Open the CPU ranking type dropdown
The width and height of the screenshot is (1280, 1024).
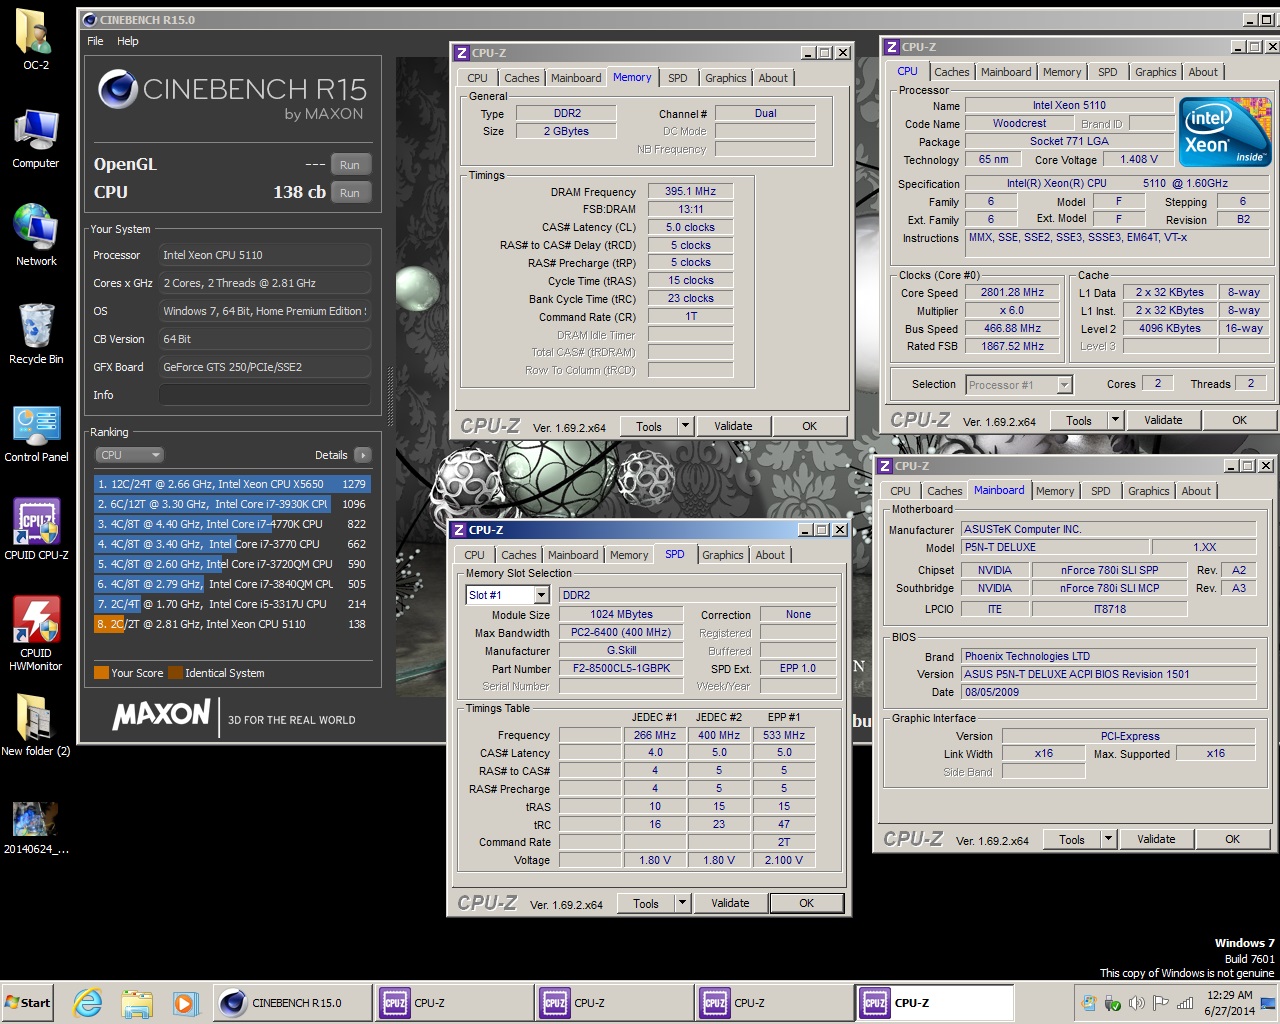click(x=130, y=455)
